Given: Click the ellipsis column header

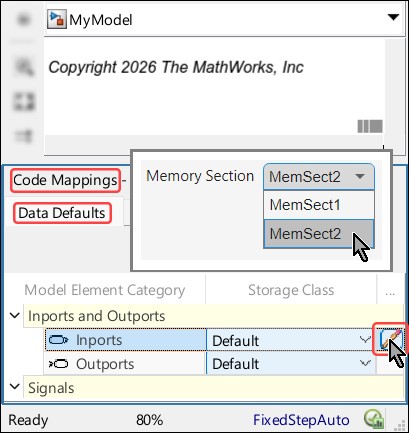Looking at the screenshot, I should coord(390,292).
